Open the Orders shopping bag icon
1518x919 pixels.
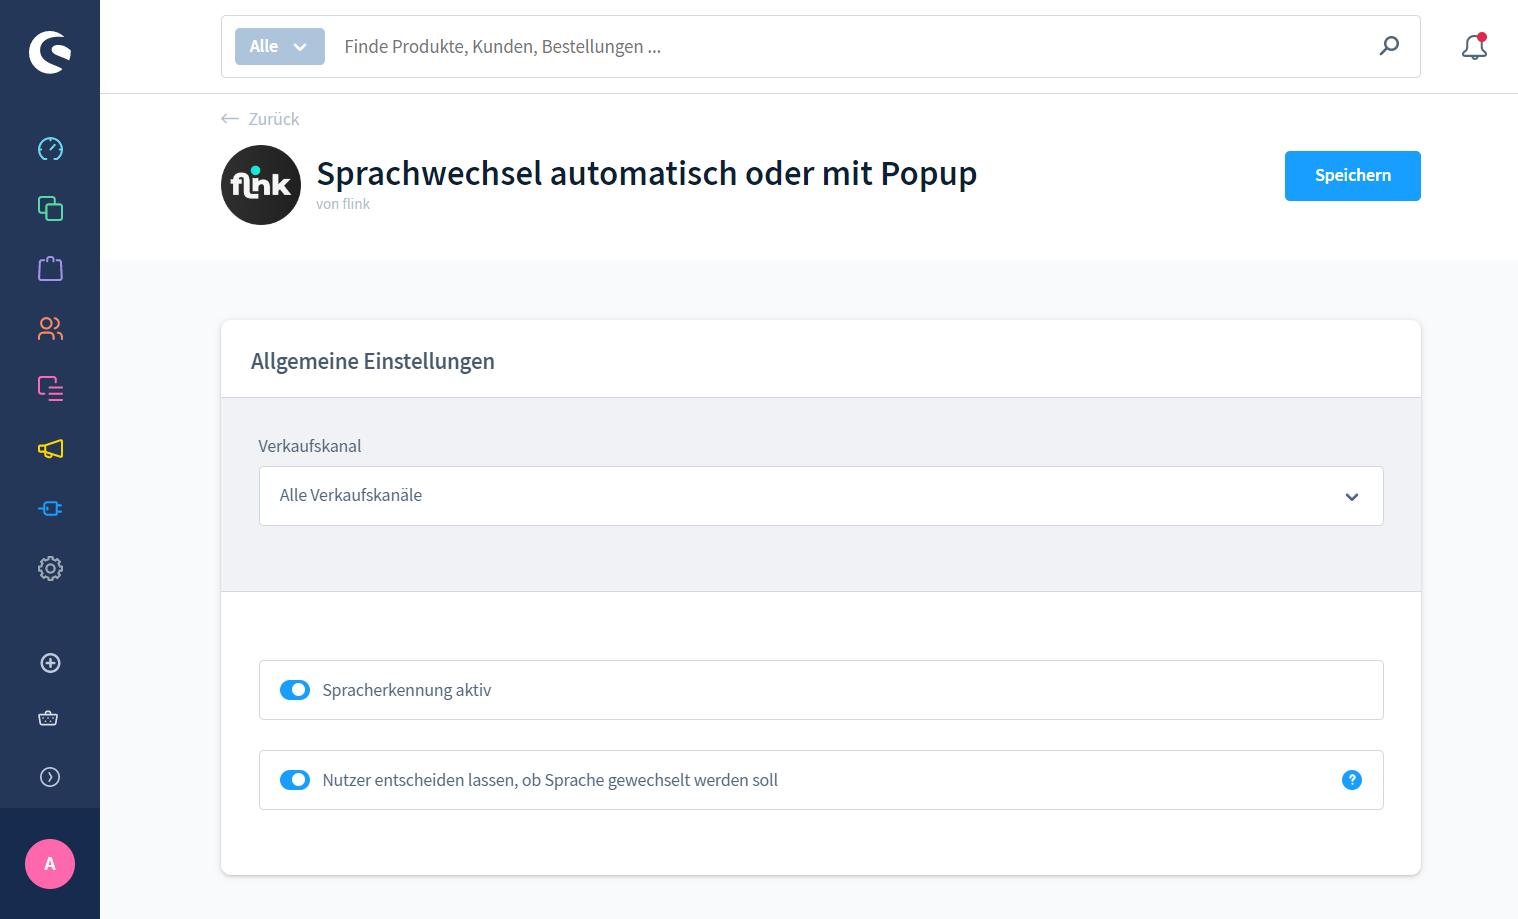(50, 268)
